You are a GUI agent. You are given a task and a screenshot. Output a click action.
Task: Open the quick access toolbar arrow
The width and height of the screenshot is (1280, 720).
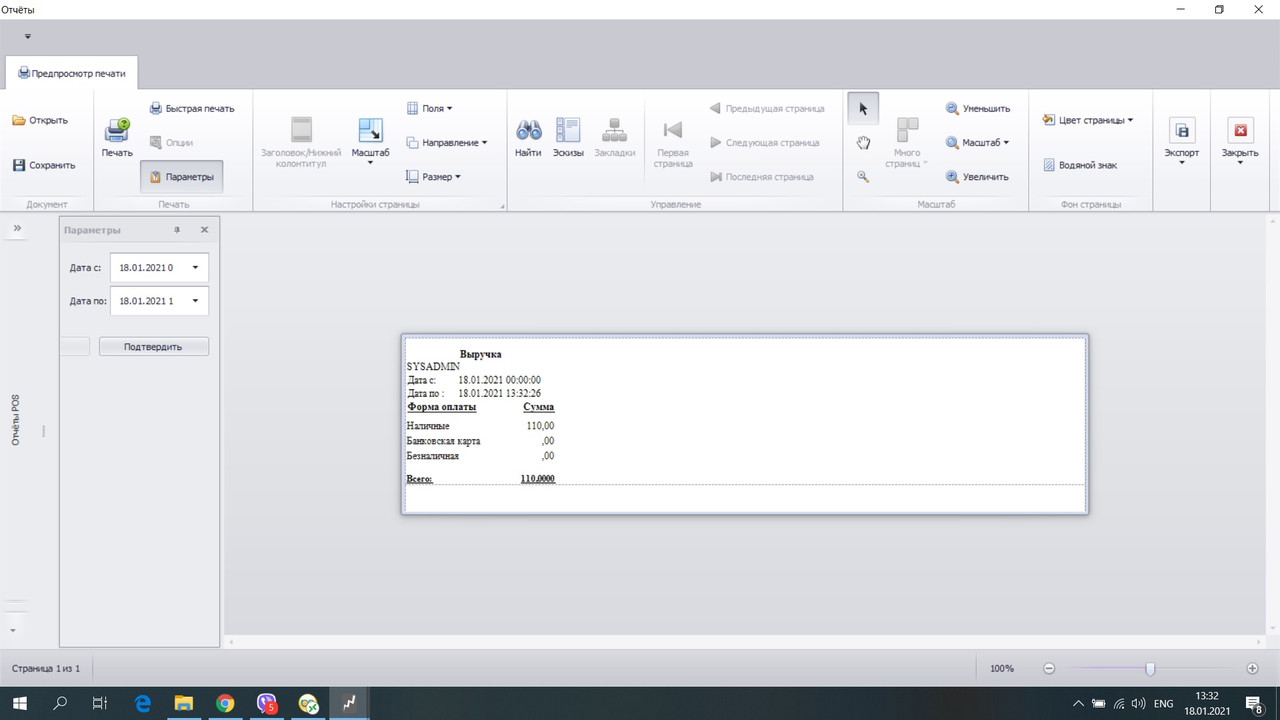click(28, 36)
